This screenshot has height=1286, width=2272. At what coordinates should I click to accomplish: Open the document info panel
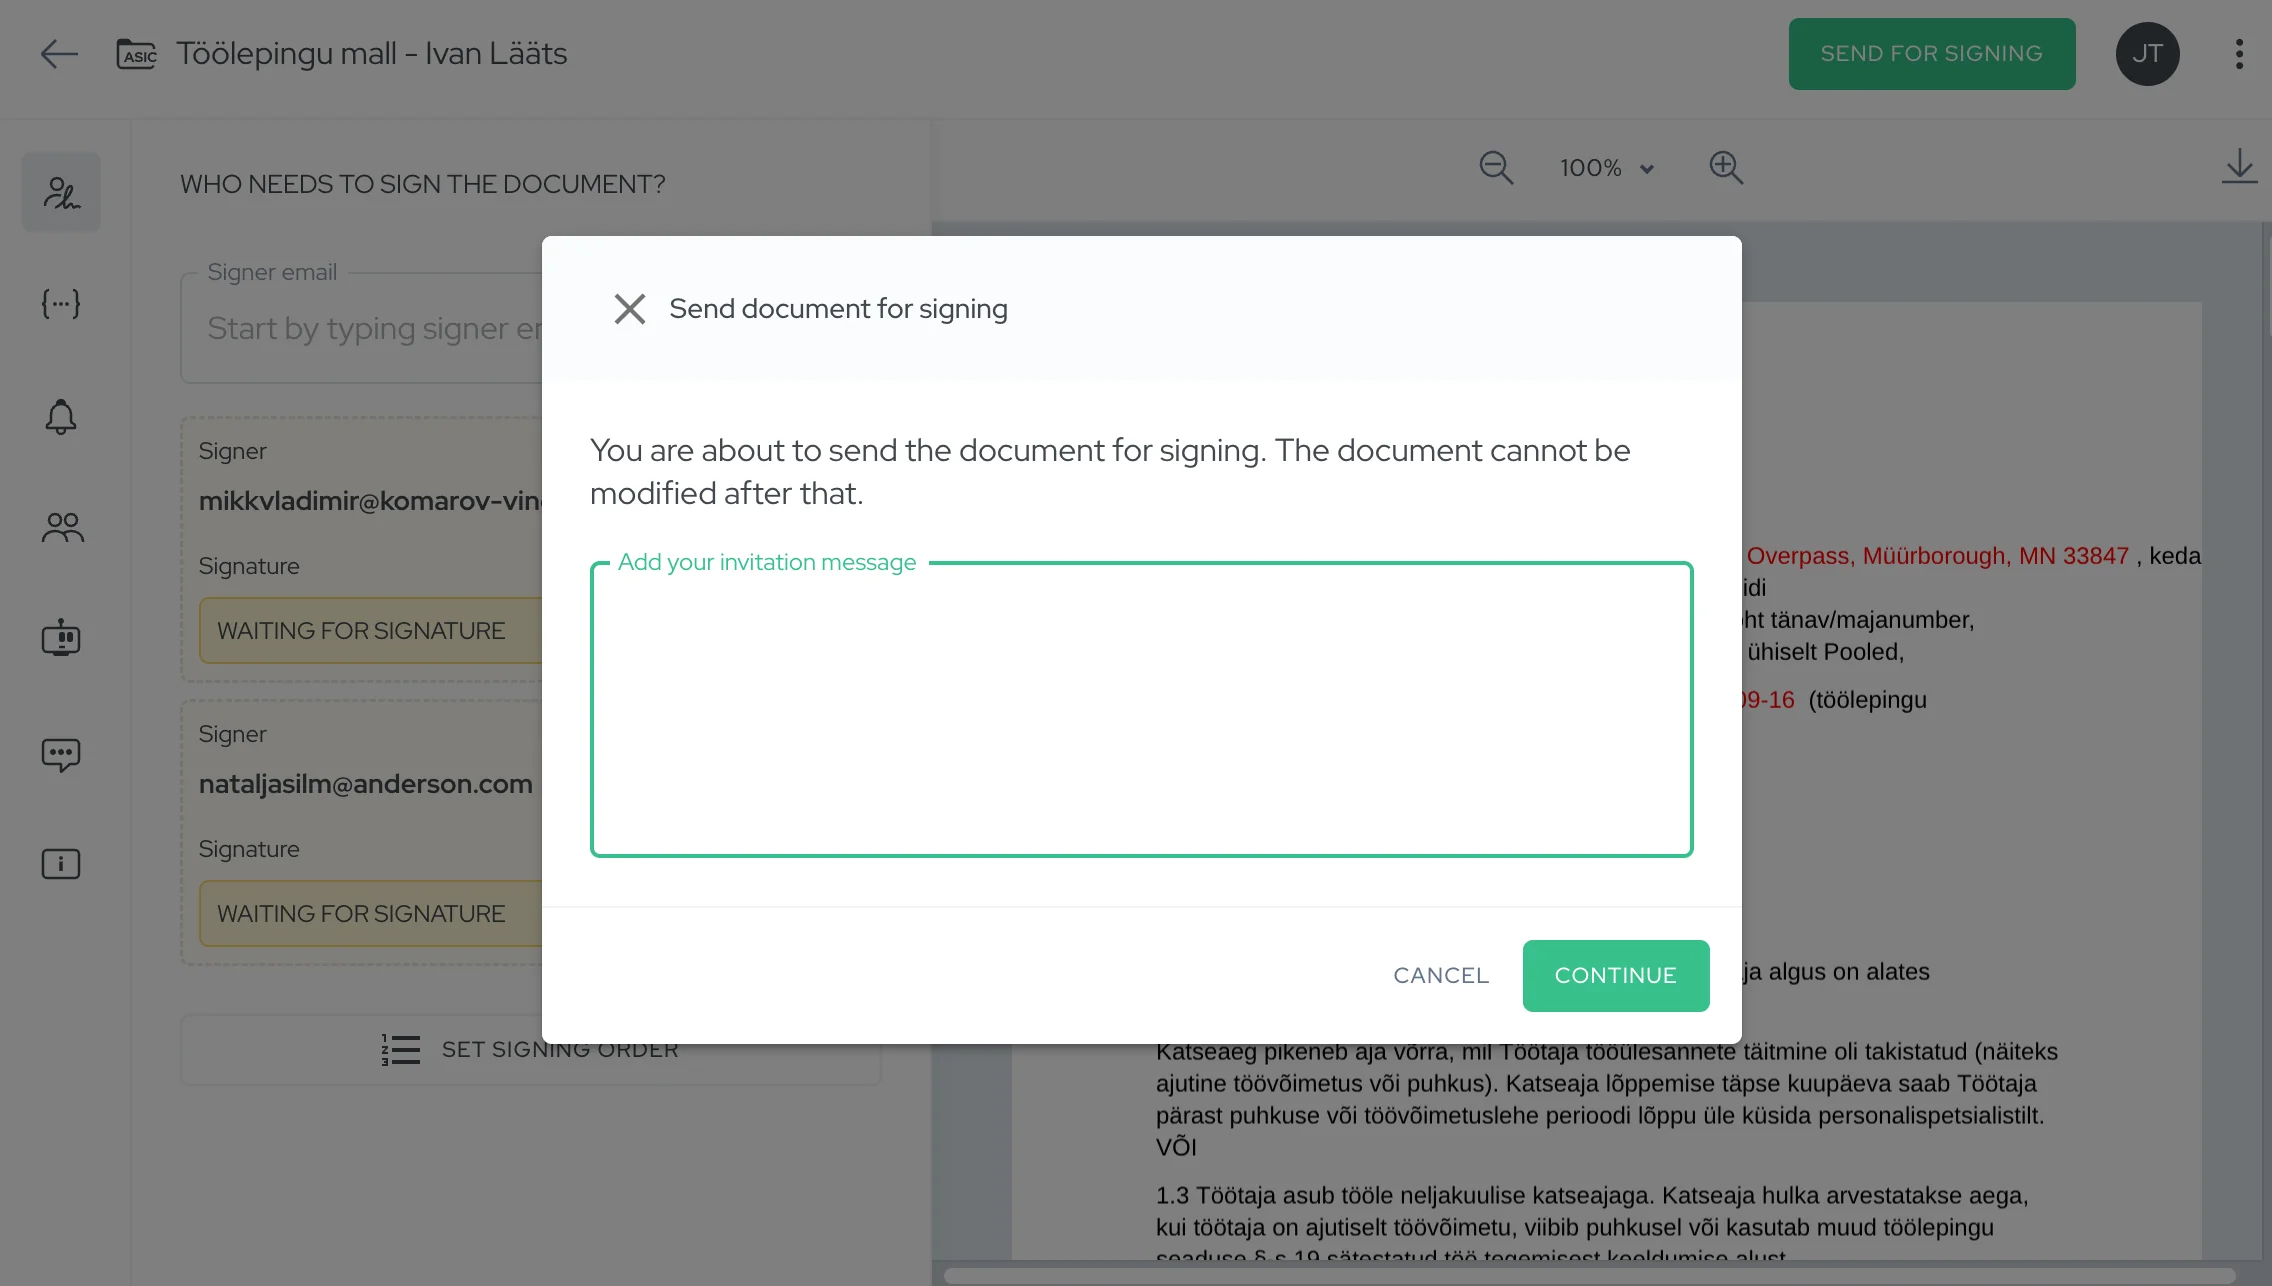coord(60,863)
